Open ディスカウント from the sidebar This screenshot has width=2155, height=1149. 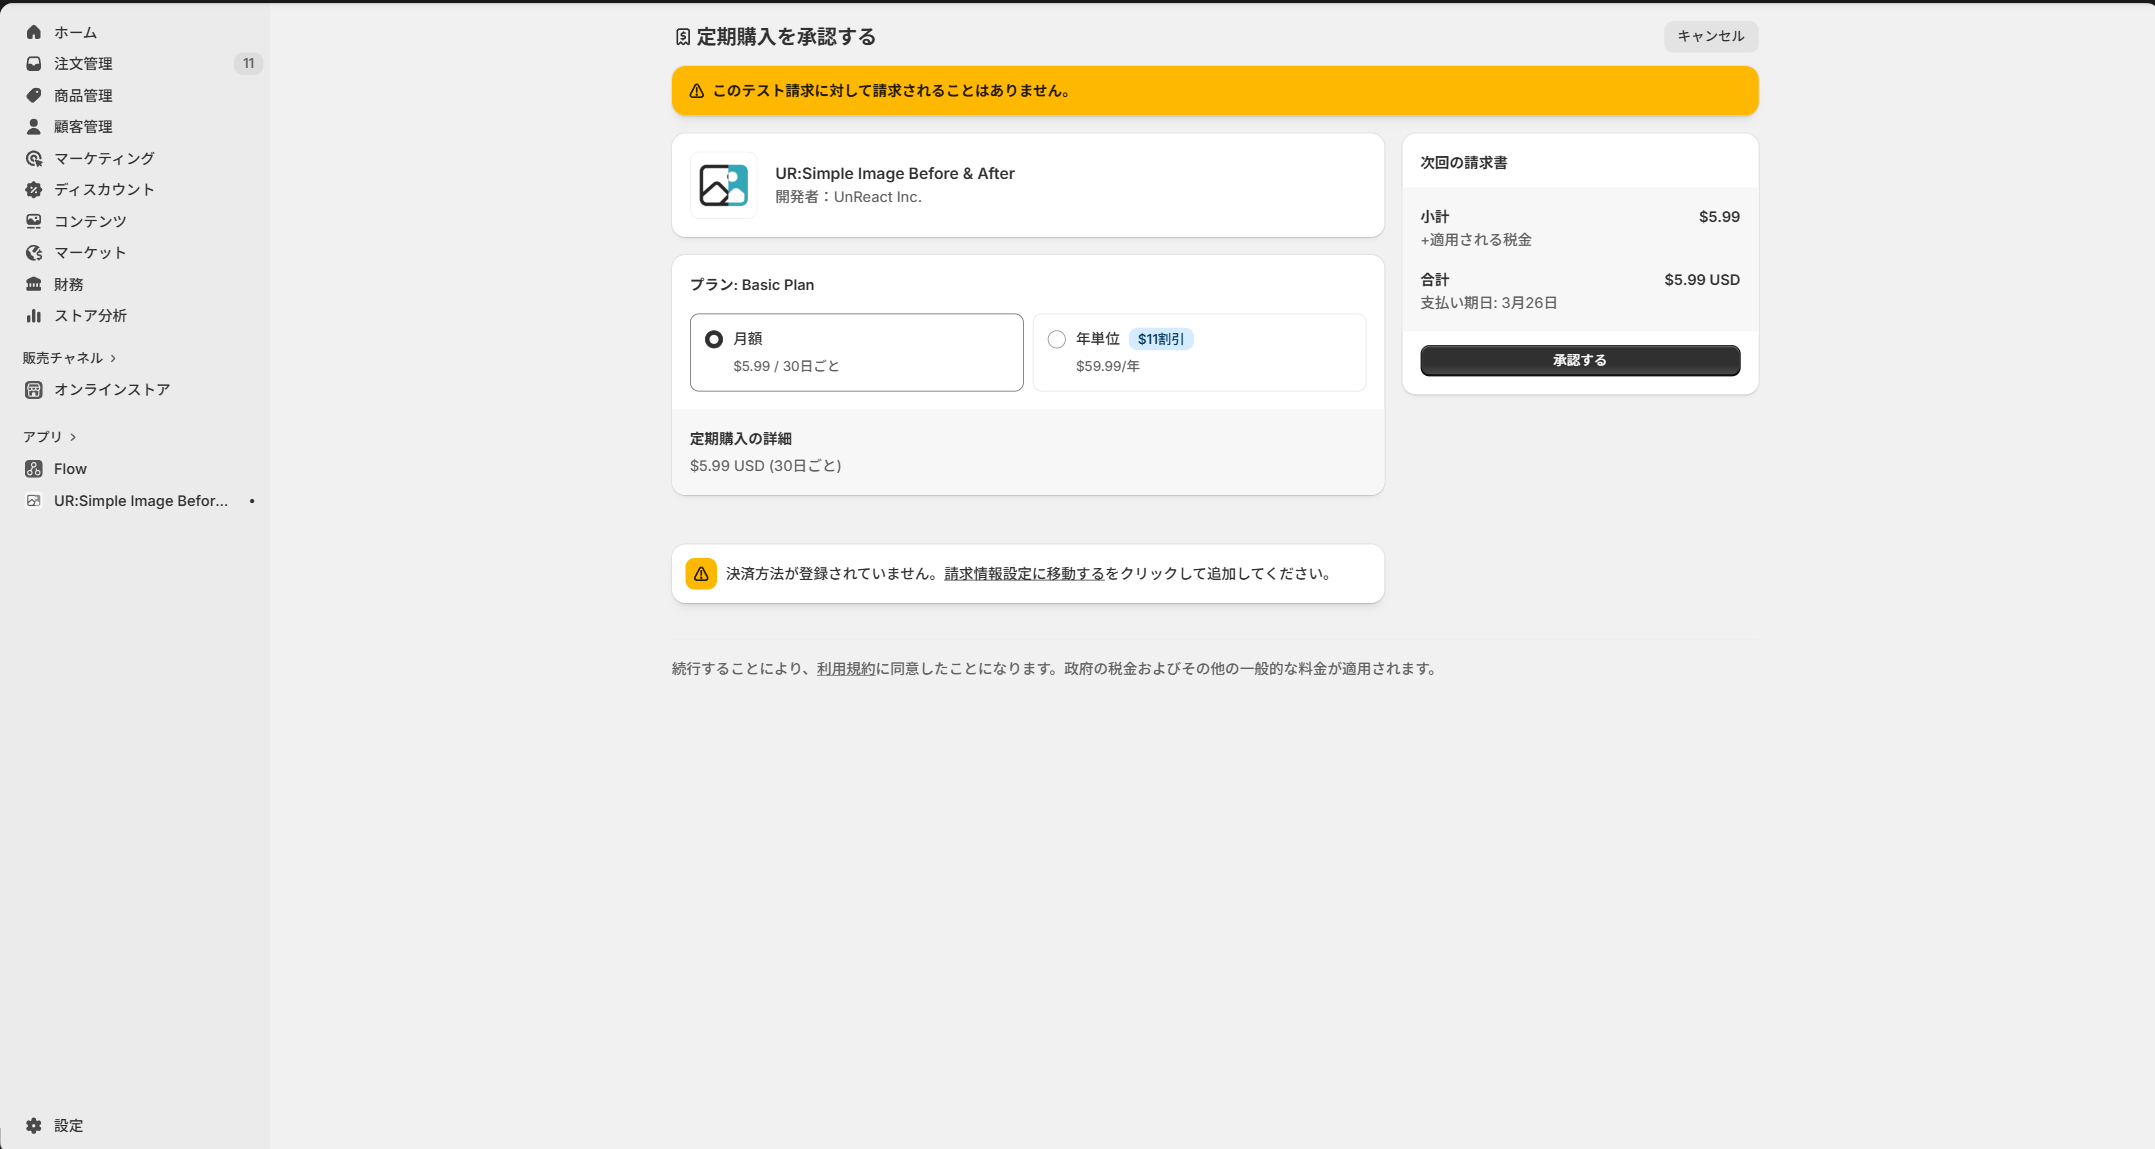[x=104, y=189]
